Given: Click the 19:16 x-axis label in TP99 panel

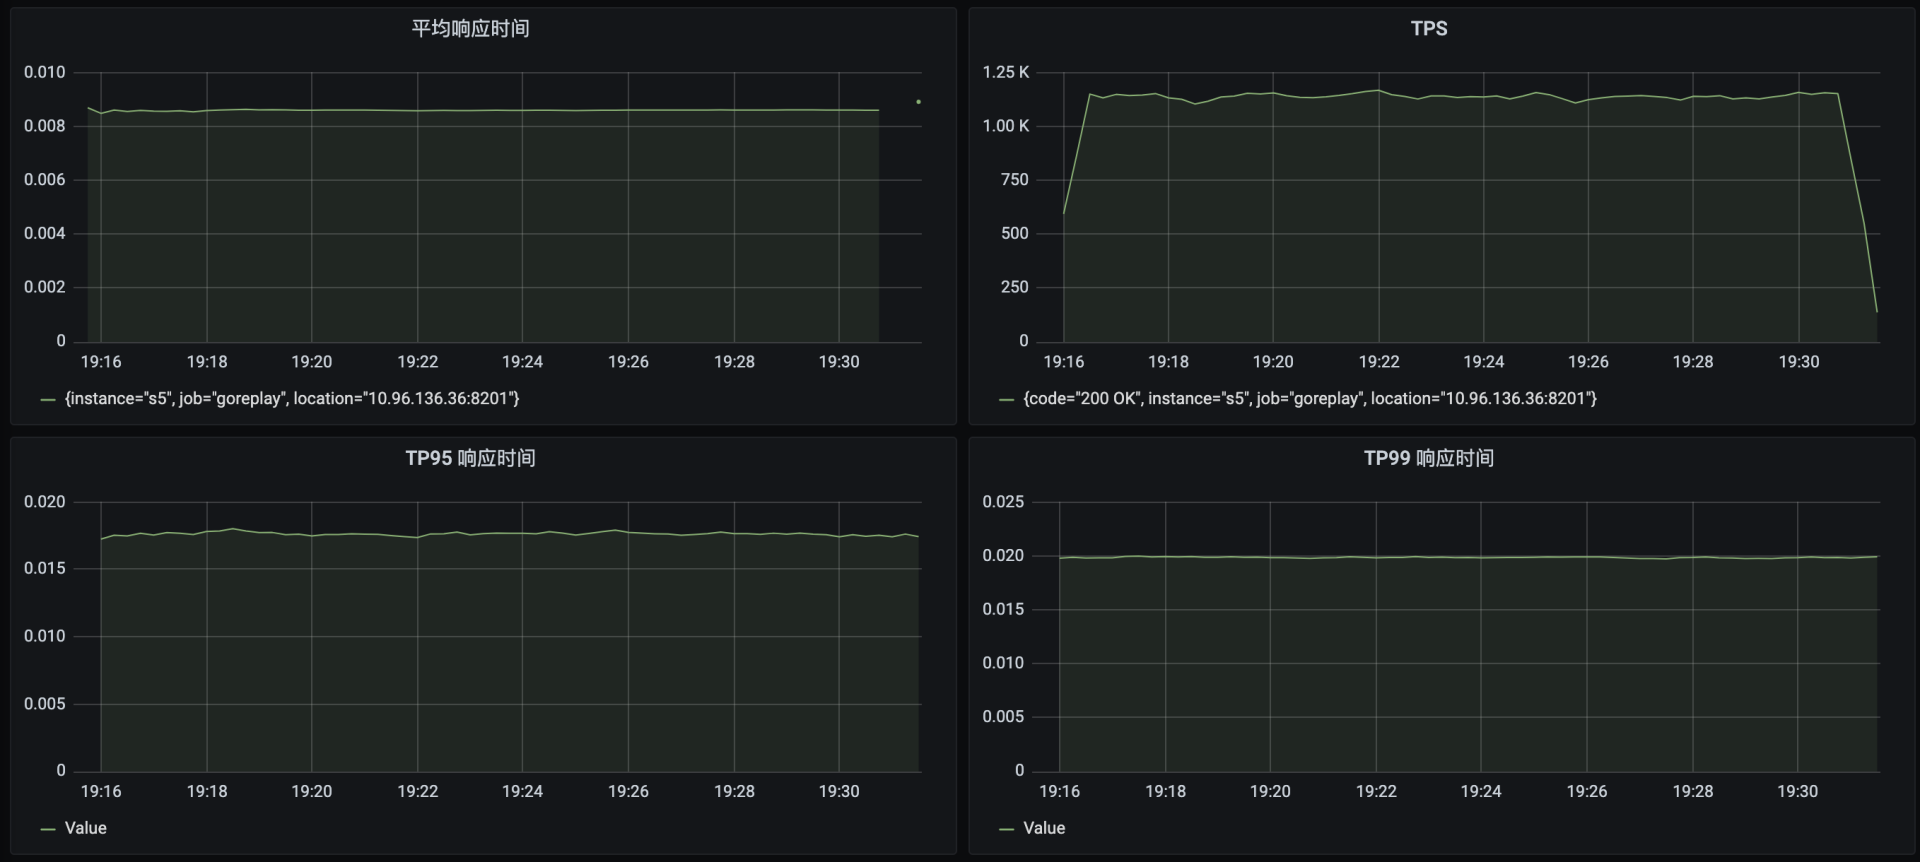Looking at the screenshot, I should click(1060, 792).
